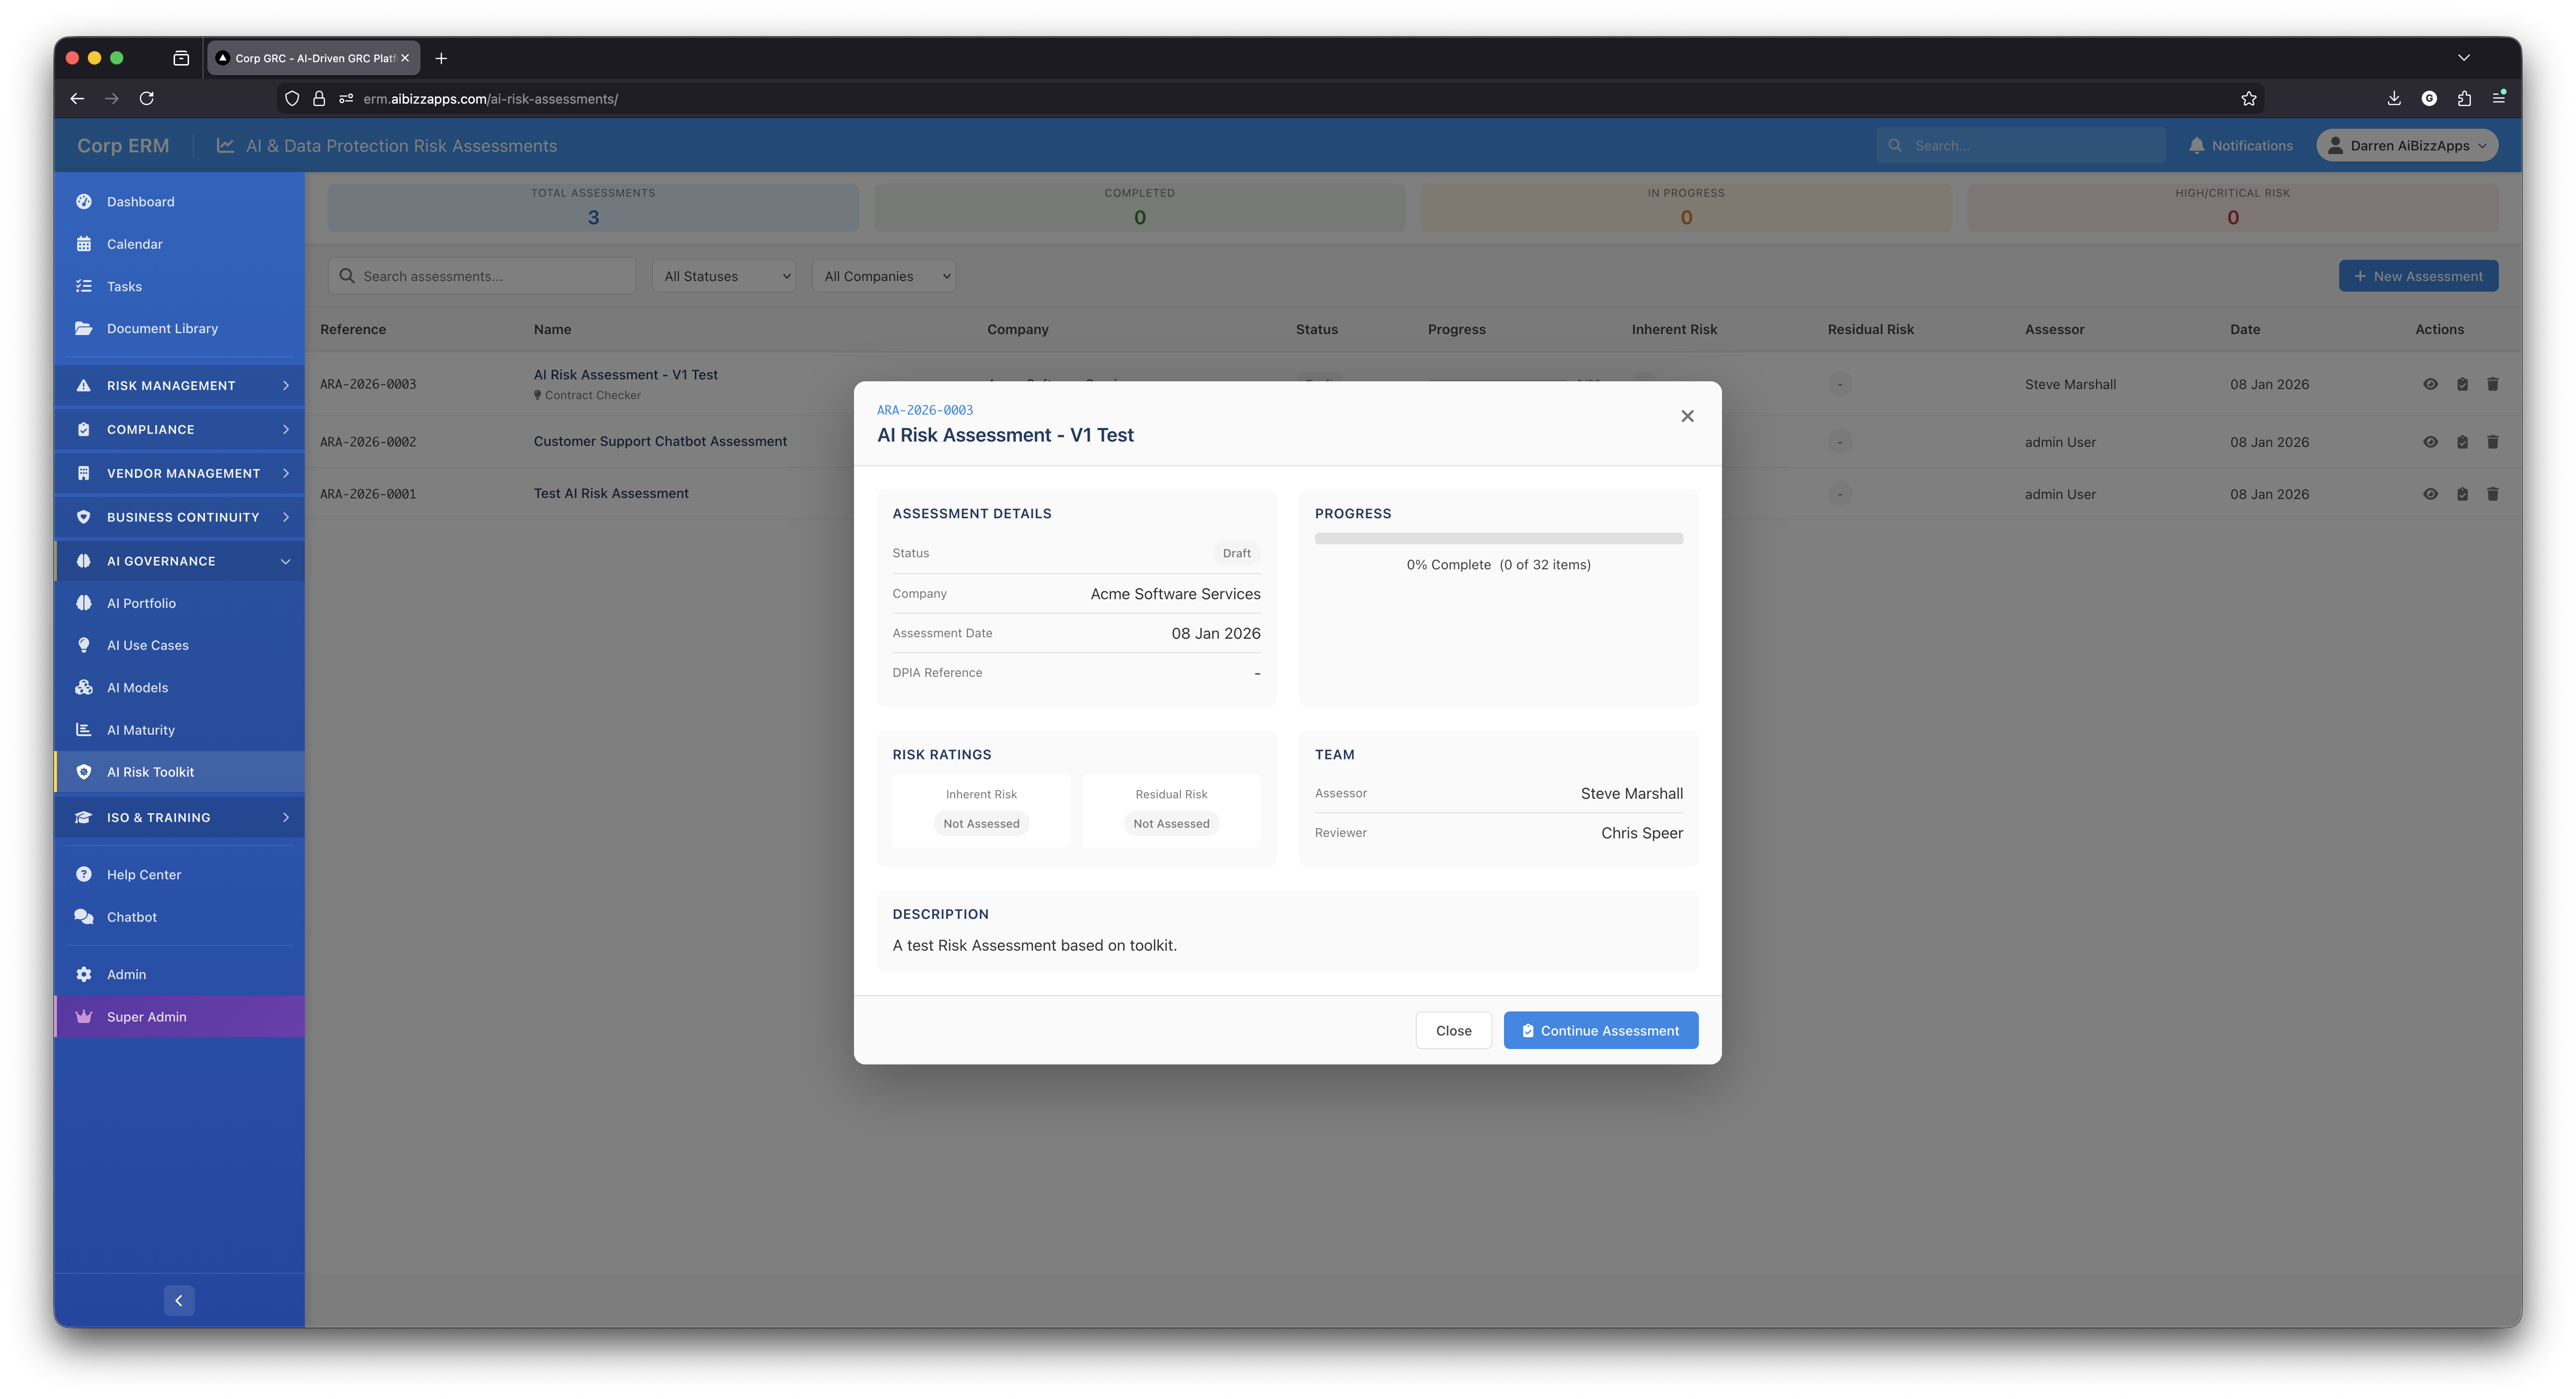The height and width of the screenshot is (1399, 2576).
Task: Click the assessment progress bar
Action: (x=1498, y=538)
